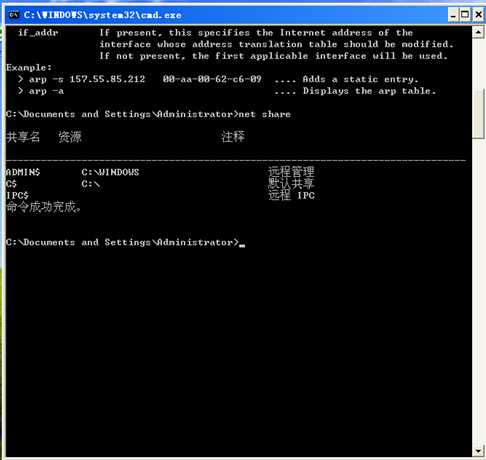
Task: Click the 远程管理 remark text
Action: point(291,172)
